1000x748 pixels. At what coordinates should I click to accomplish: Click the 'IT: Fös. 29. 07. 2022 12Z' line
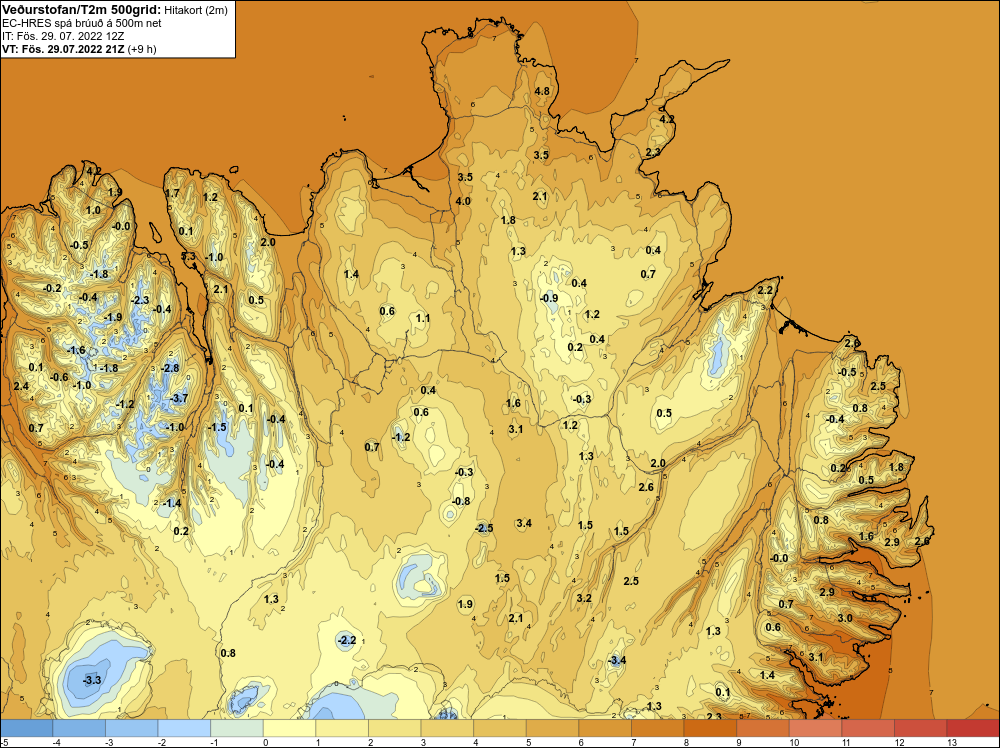63,36
